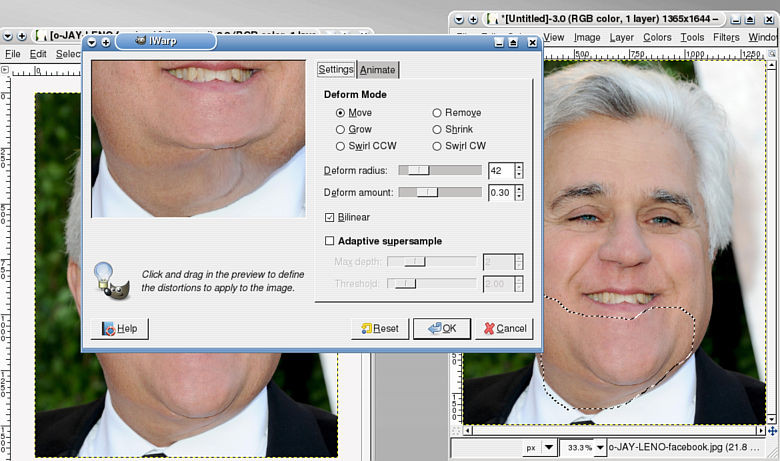This screenshot has height=461, width=780.
Task: Click the Reset button
Action: coord(380,328)
